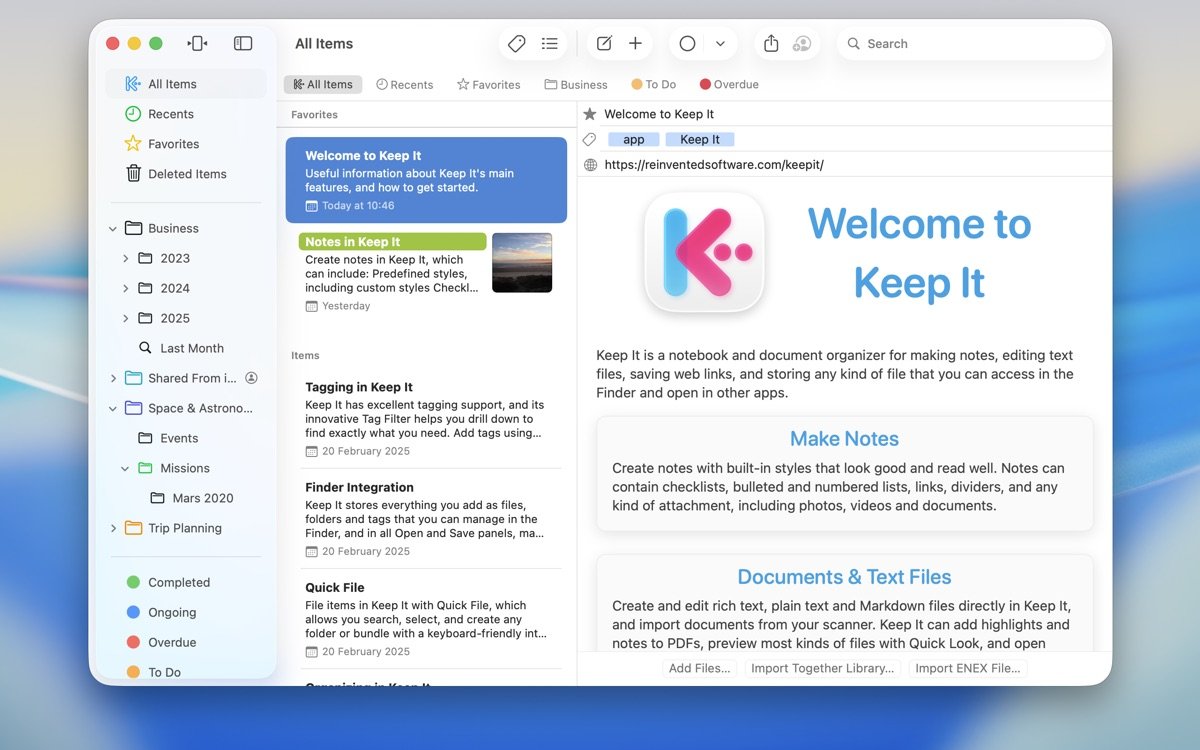This screenshot has height=750, width=1200.
Task: Click the add collaborator icon in the toolbar
Action: (x=801, y=43)
